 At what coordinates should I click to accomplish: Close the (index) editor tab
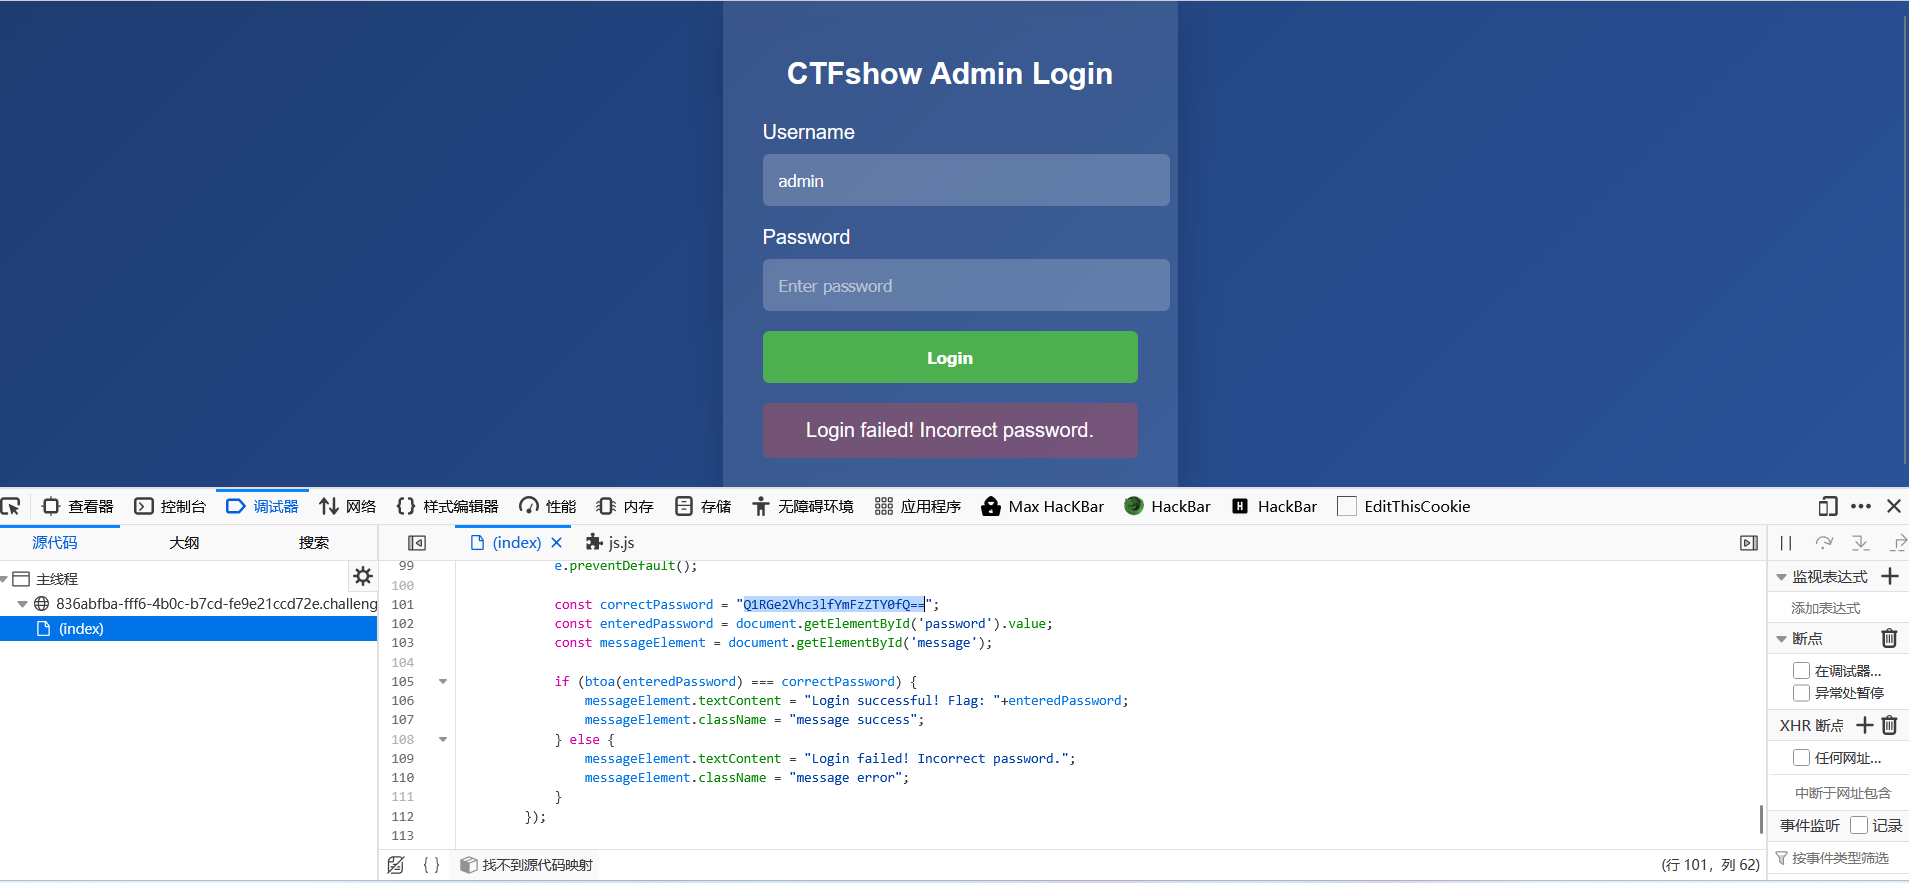(x=557, y=542)
